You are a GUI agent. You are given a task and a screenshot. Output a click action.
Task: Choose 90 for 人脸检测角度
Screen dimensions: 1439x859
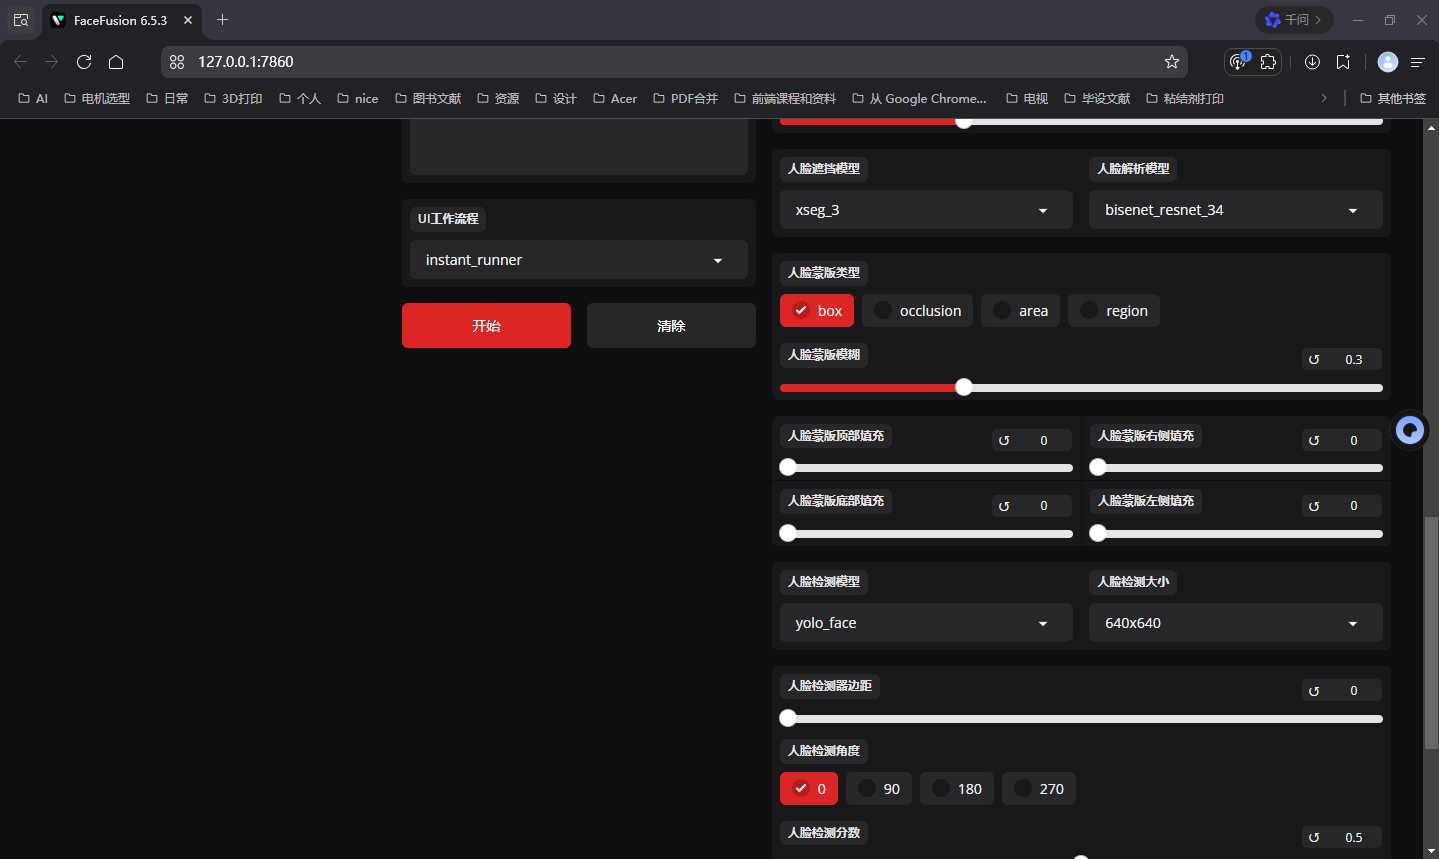879,789
